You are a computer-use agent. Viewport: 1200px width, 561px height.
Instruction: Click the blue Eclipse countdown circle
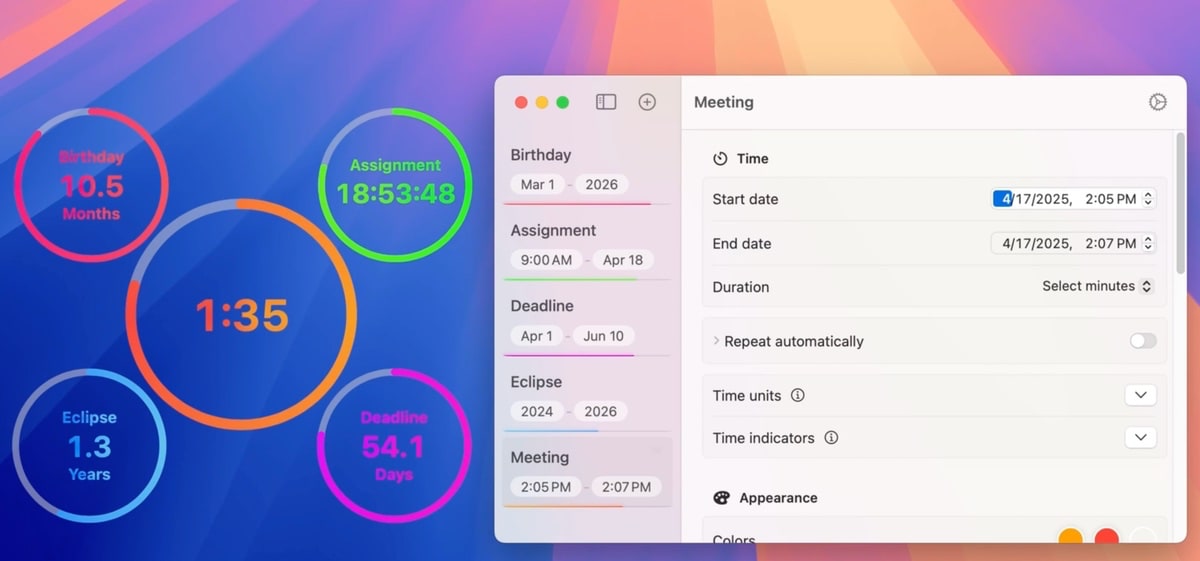(89, 447)
